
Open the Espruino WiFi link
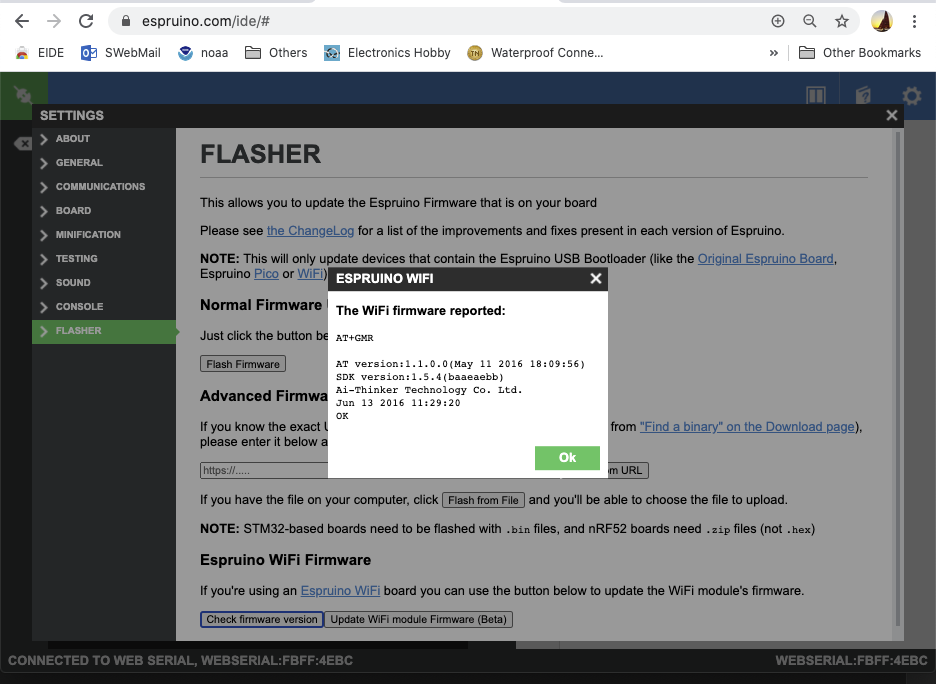tap(340, 590)
